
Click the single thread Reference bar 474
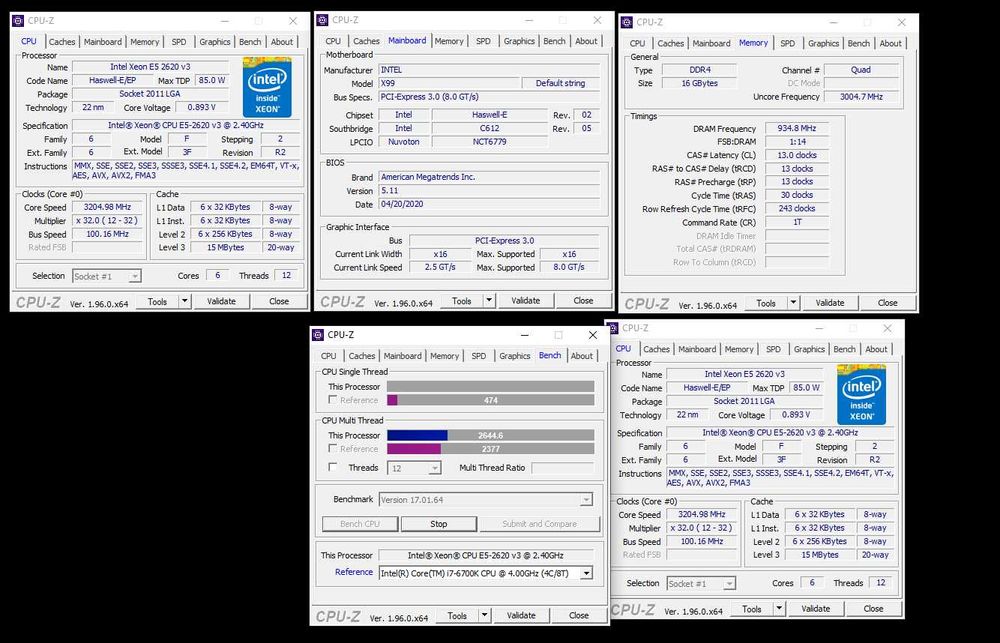pos(490,400)
